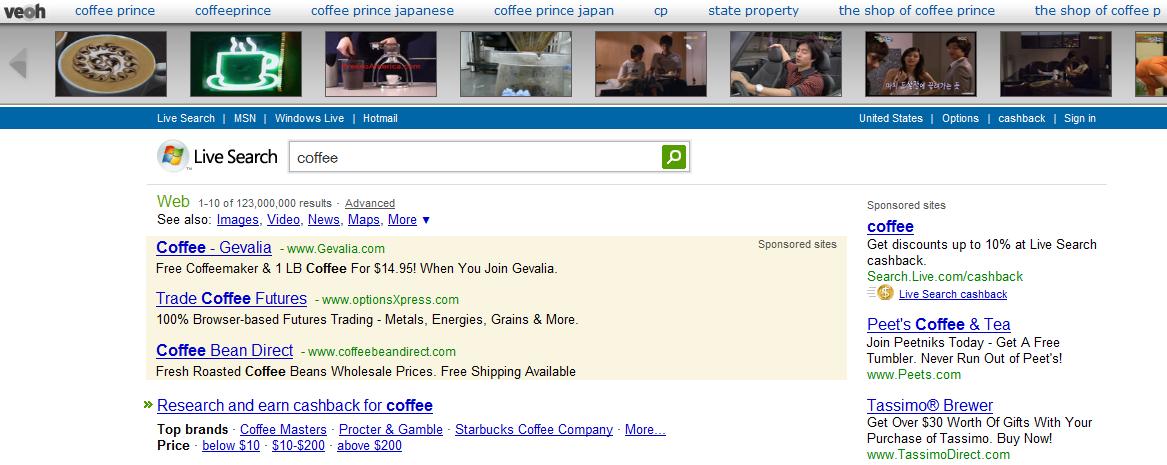
Task: Click the Advanced search link
Action: [x=370, y=203]
